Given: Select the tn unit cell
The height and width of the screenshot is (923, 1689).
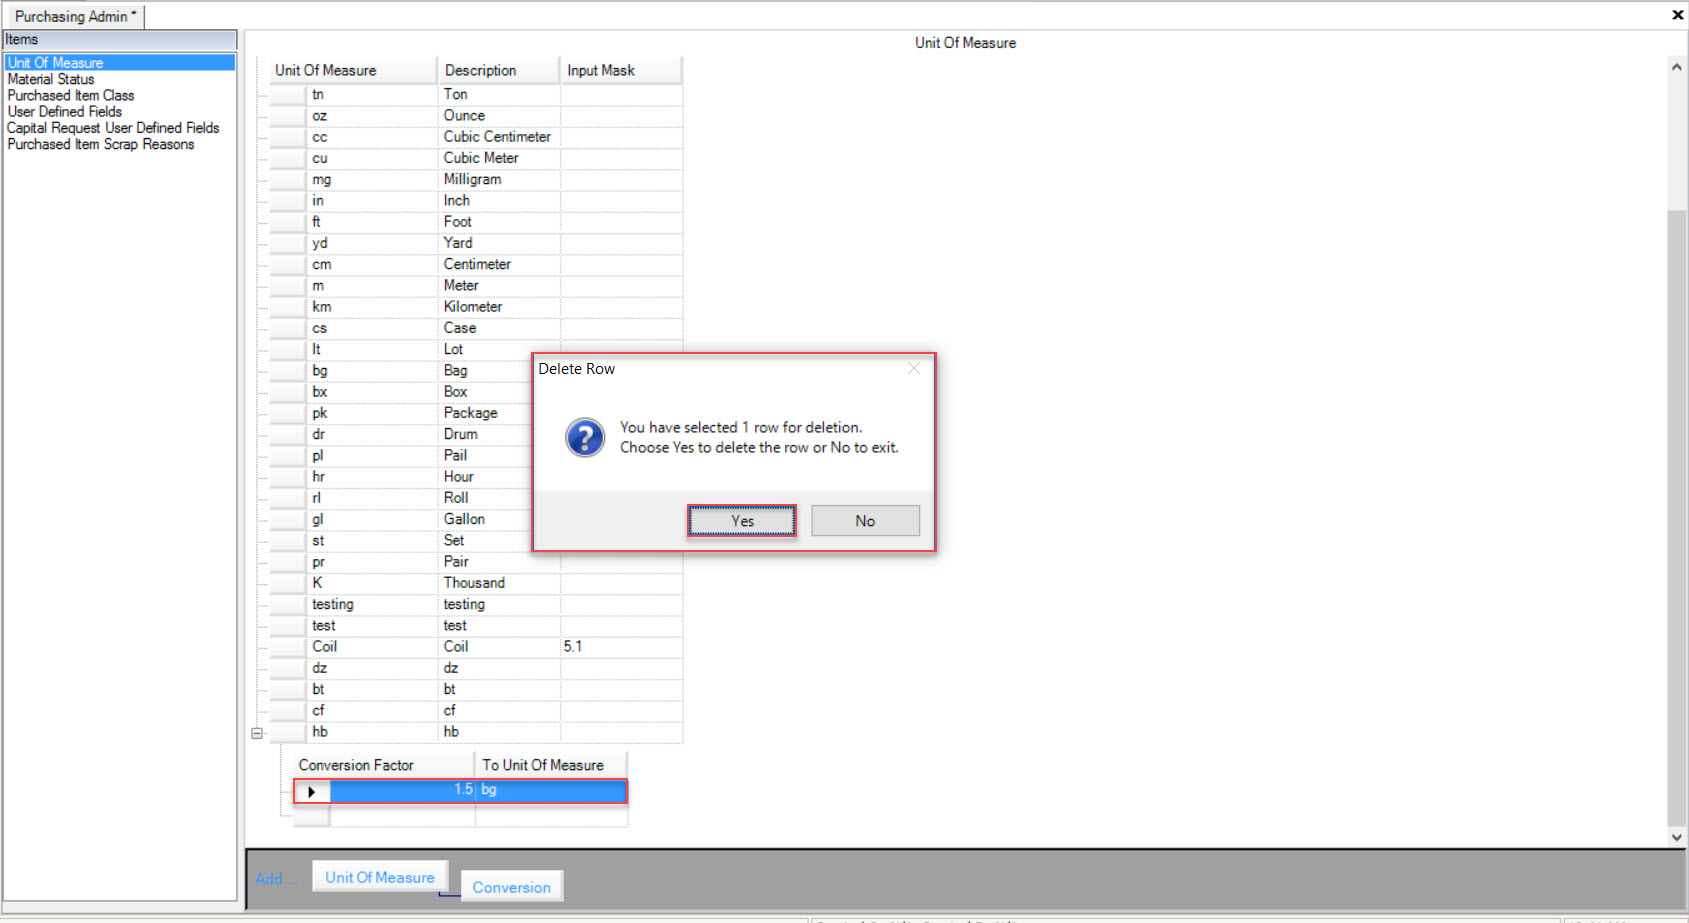Looking at the screenshot, I should pos(372,94).
